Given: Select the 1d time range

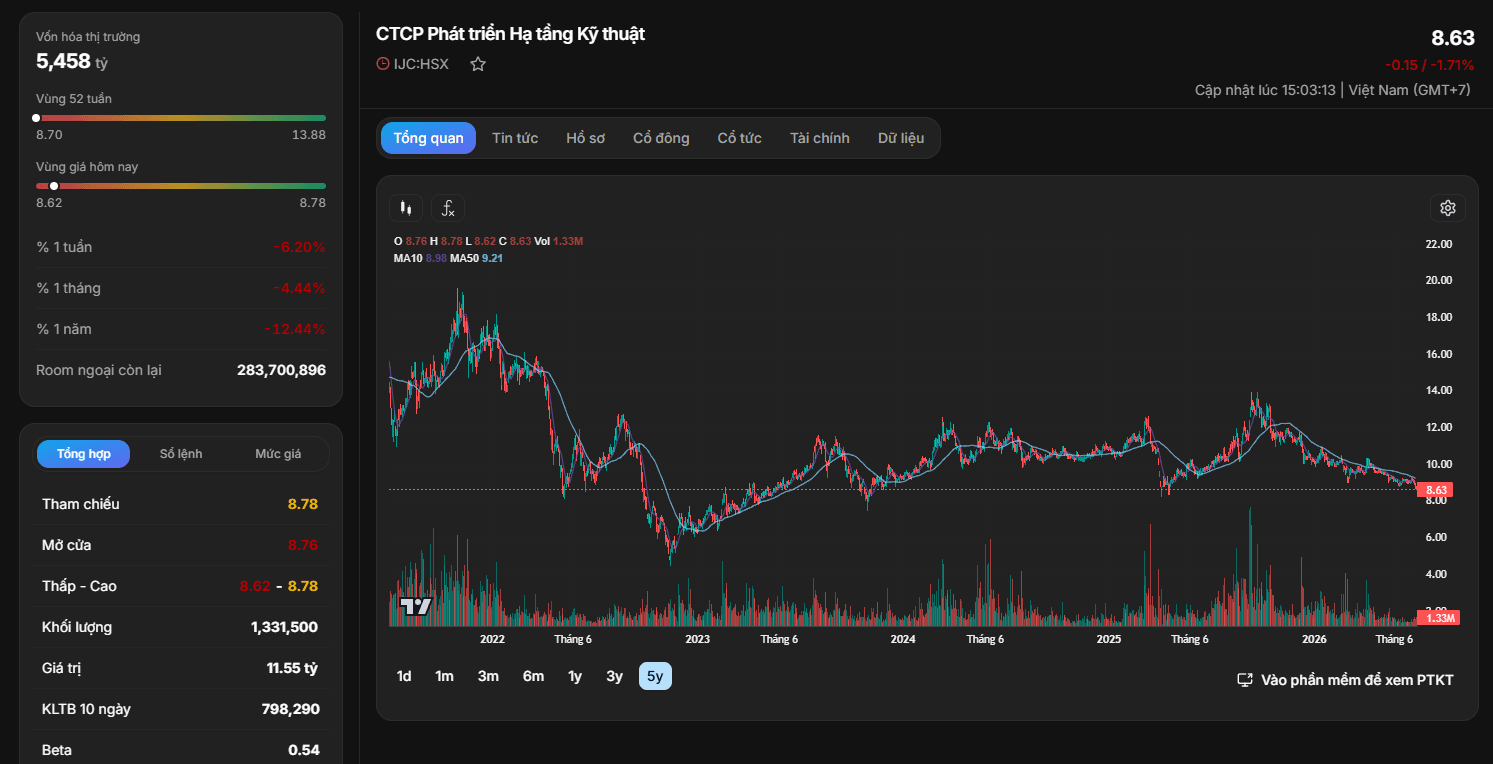Looking at the screenshot, I should click(404, 677).
